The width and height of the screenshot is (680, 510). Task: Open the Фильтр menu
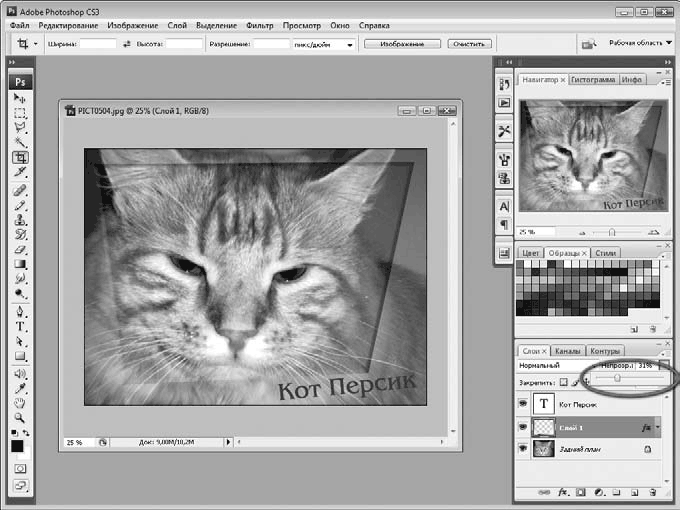click(x=259, y=24)
